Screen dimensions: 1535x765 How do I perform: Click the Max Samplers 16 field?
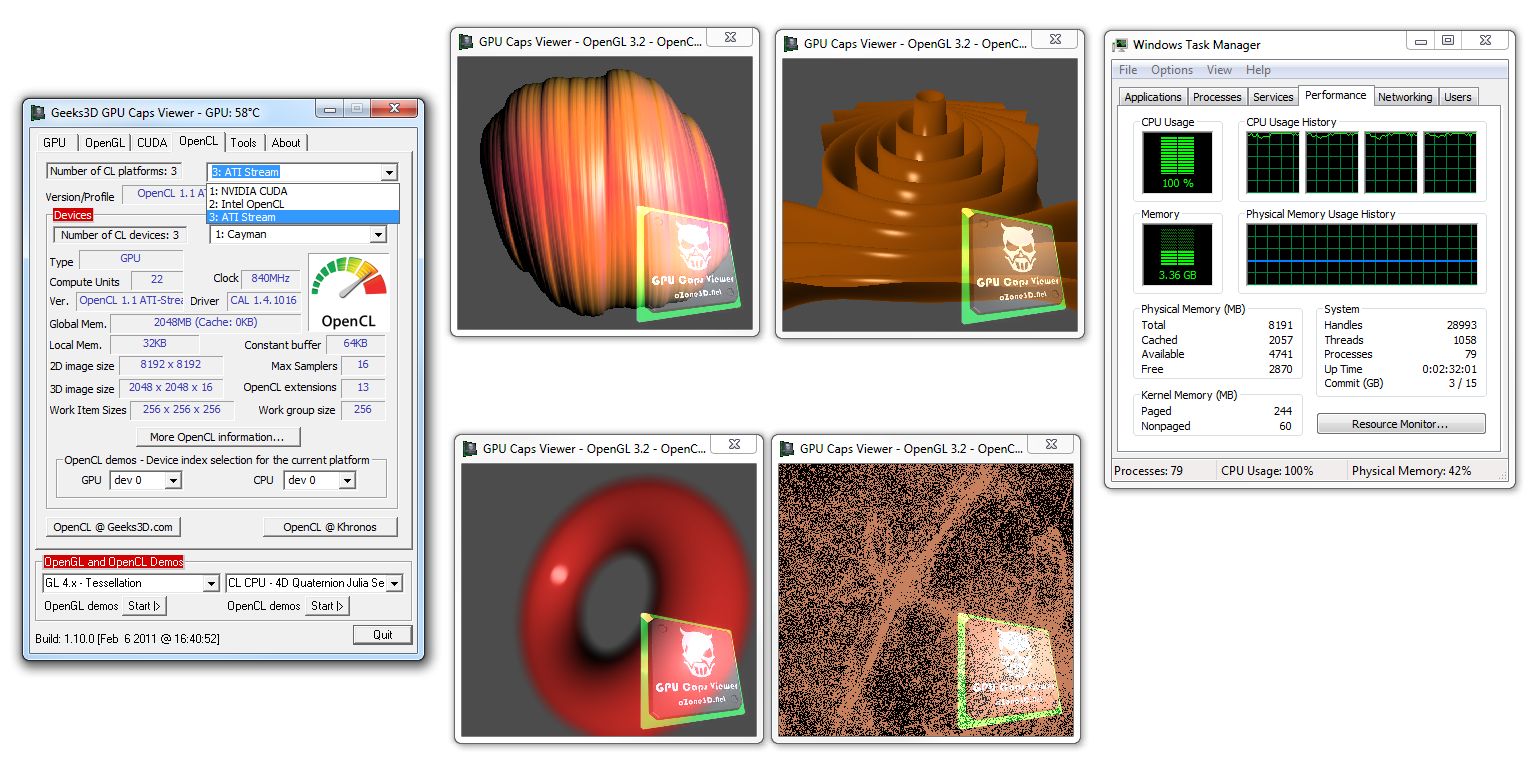363,365
